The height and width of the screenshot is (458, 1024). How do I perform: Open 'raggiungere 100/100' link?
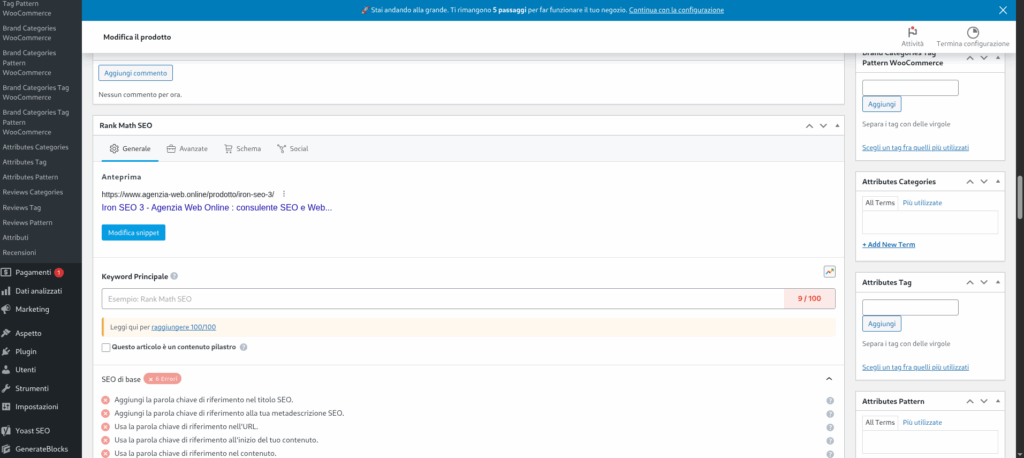184,327
